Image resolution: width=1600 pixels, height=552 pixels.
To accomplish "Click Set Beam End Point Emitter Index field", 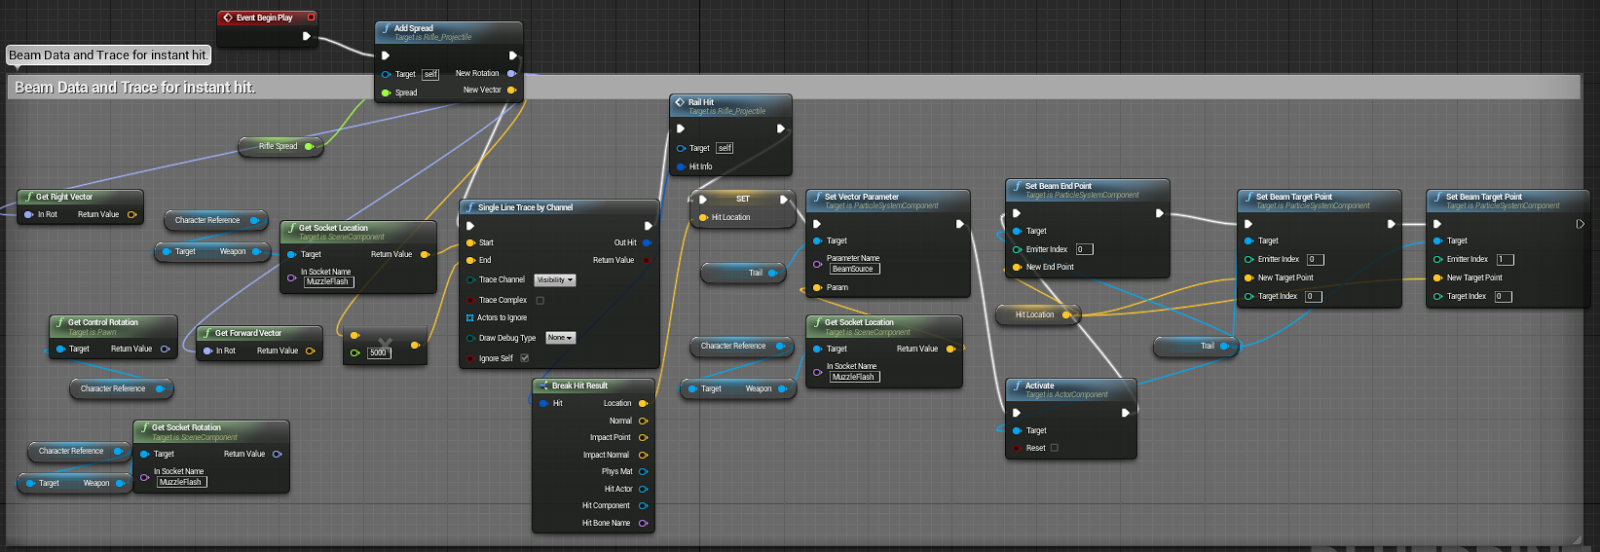I will [1084, 249].
